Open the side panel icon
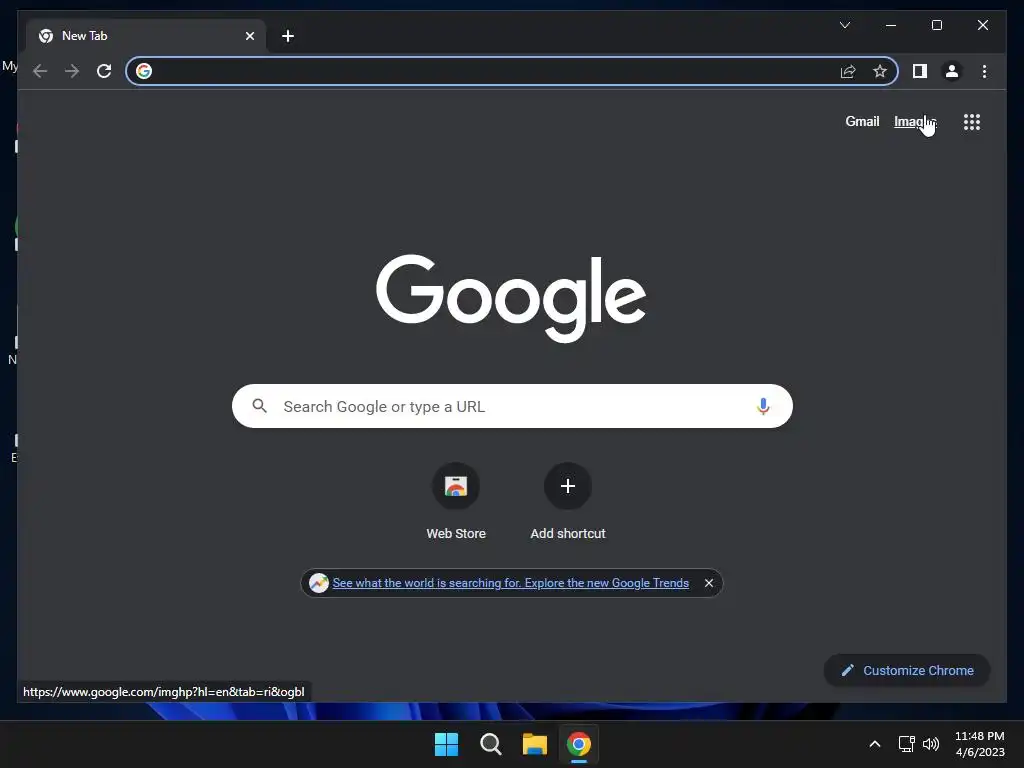 click(x=920, y=71)
